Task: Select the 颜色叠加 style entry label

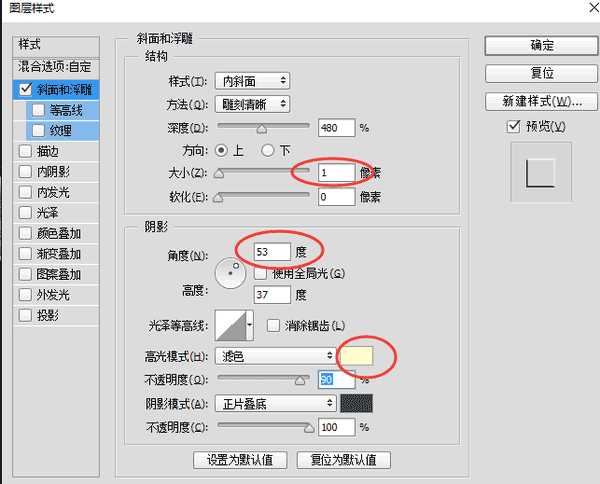Action: point(59,233)
